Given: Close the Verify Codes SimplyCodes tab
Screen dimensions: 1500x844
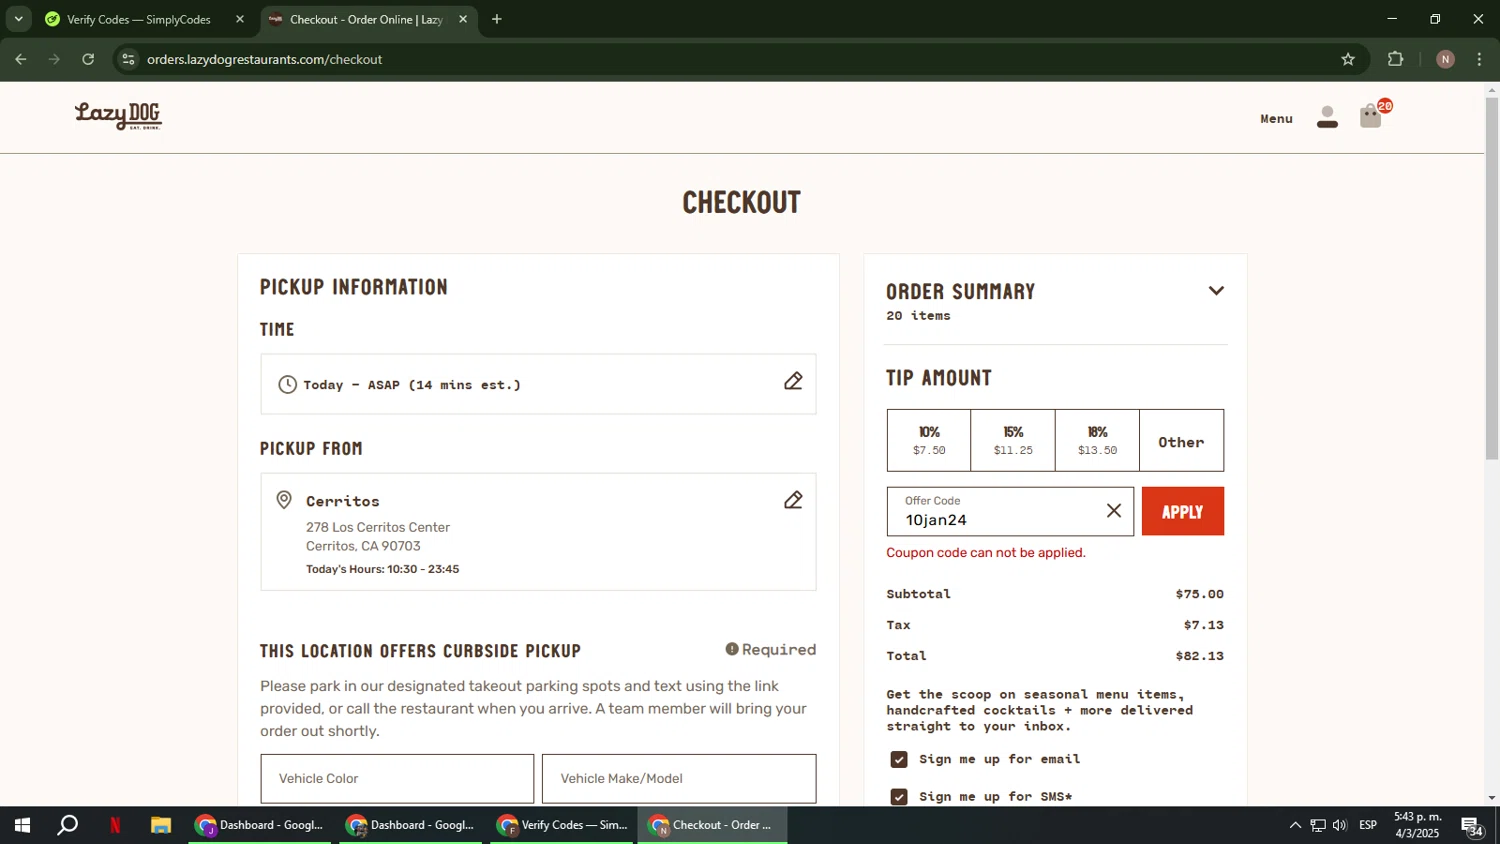Looking at the screenshot, I should pyautogui.click(x=240, y=19).
